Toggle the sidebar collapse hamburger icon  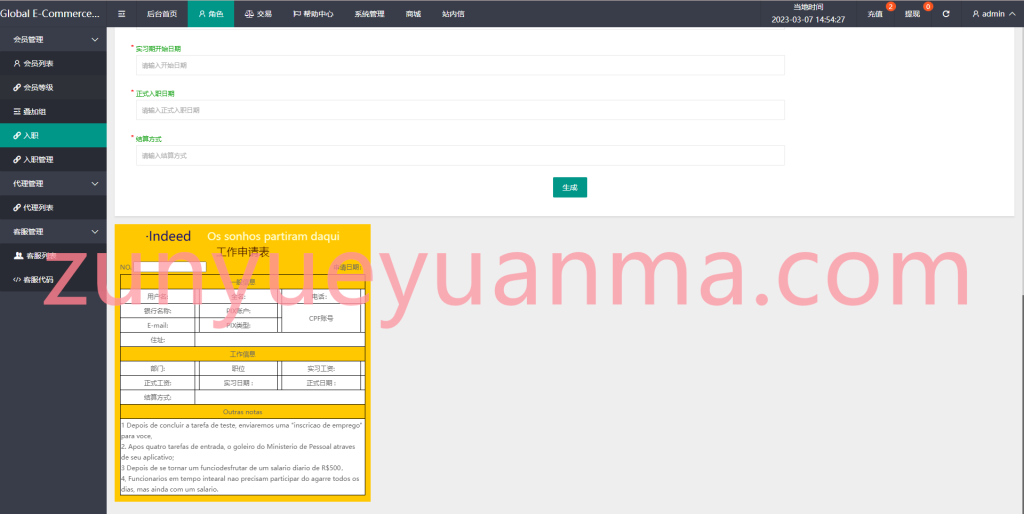pyautogui.click(x=121, y=14)
